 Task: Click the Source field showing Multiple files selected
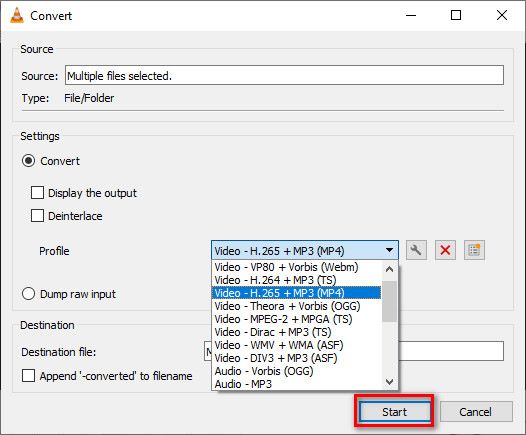[284, 75]
